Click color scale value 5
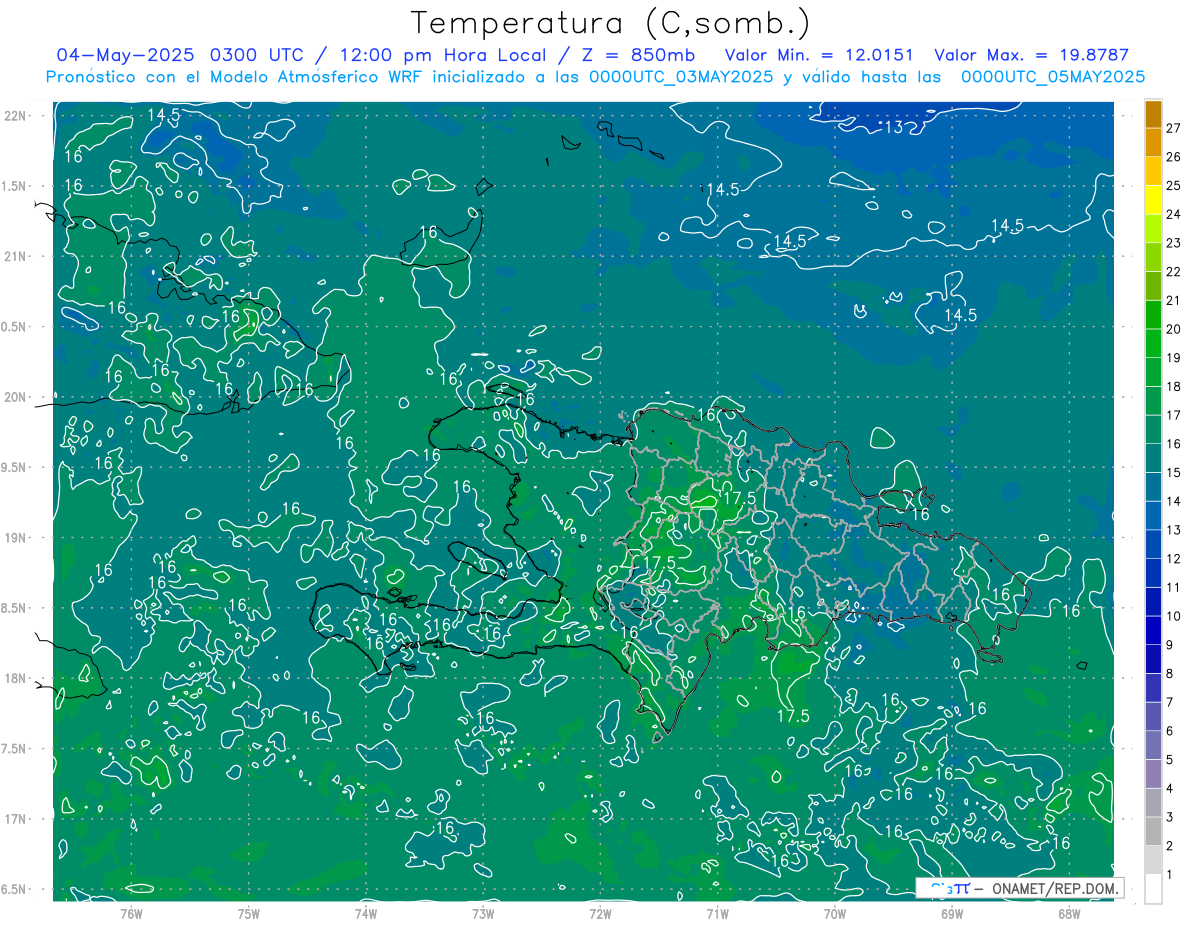 [x=1170, y=759]
